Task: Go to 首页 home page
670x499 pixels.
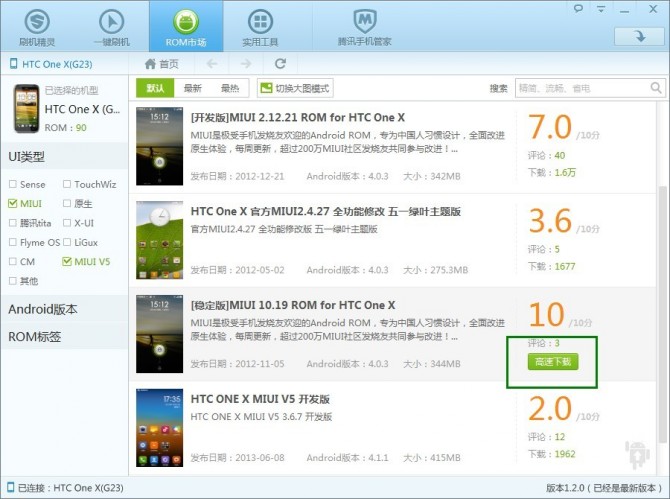Action: point(162,64)
